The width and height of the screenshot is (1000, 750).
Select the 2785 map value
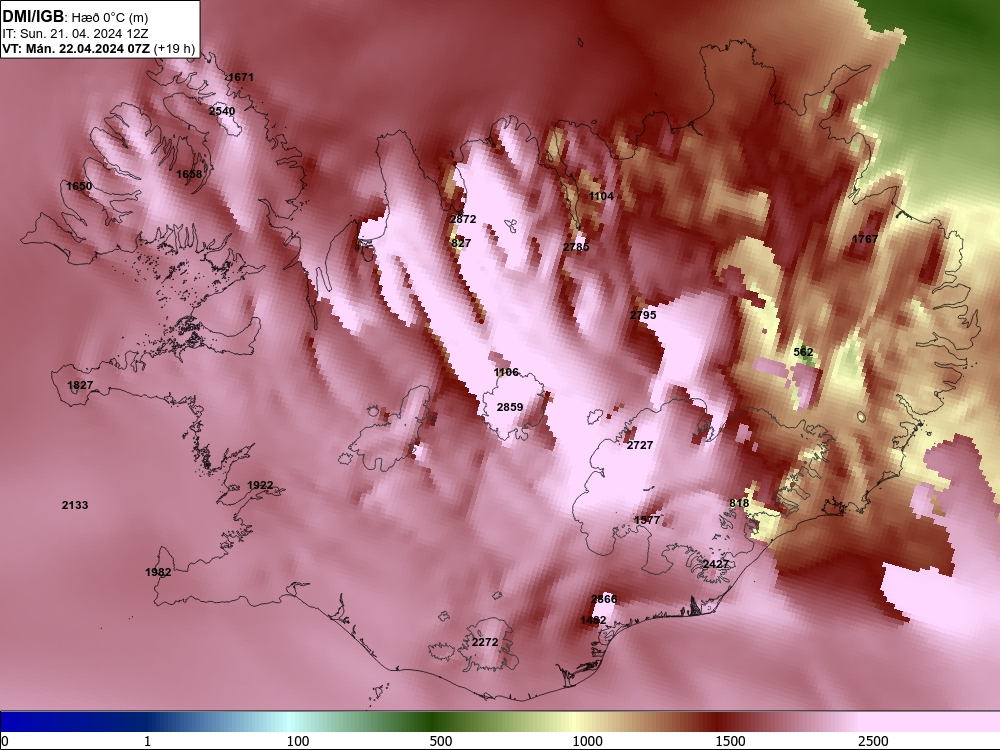(x=576, y=247)
